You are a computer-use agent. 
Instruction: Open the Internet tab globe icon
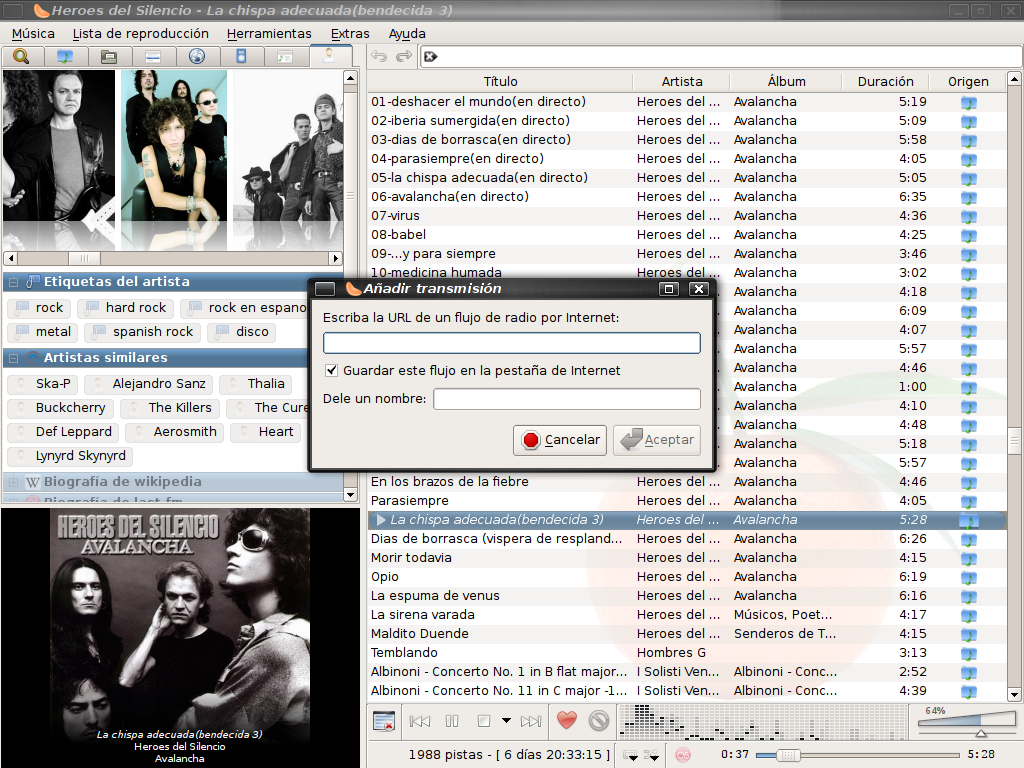(197, 57)
